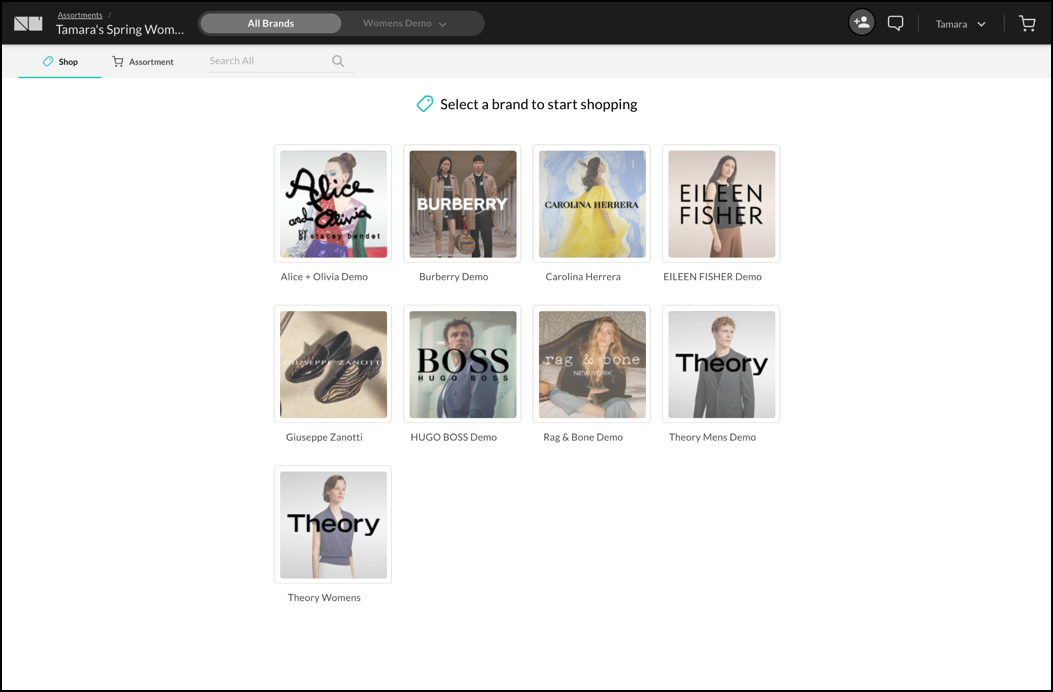Expand the Womens Demo dropdown
Viewport: 1053px width, 692px height.
(405, 24)
